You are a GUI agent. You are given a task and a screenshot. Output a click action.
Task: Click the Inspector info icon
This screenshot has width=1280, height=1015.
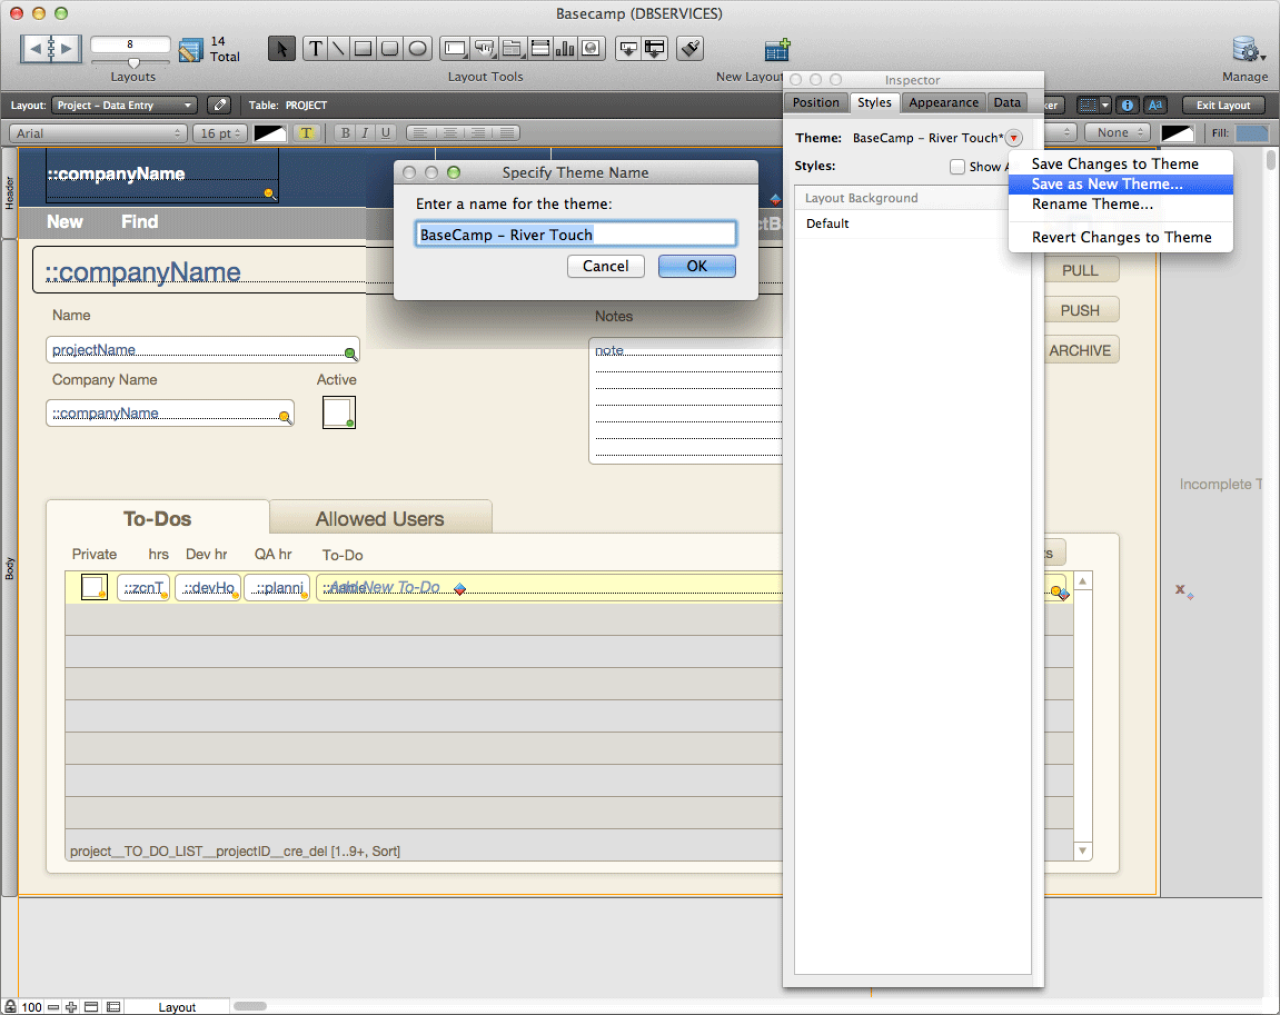click(1127, 105)
